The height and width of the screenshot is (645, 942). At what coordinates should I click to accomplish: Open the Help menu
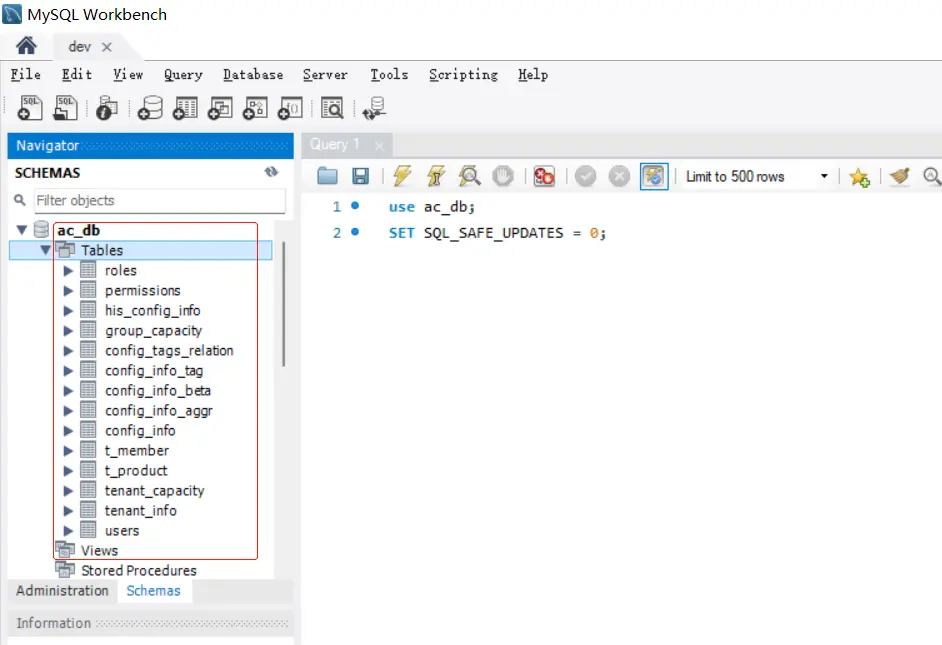(533, 74)
